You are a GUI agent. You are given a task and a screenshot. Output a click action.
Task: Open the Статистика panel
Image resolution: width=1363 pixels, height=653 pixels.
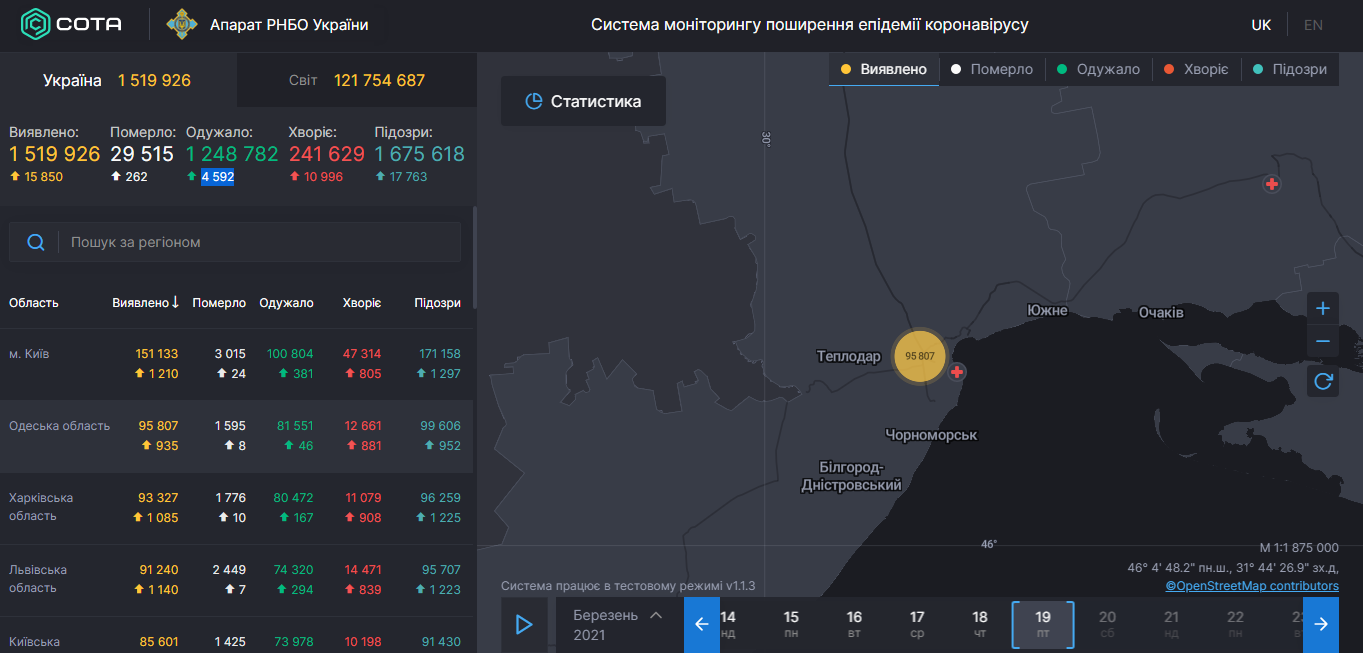pos(583,100)
